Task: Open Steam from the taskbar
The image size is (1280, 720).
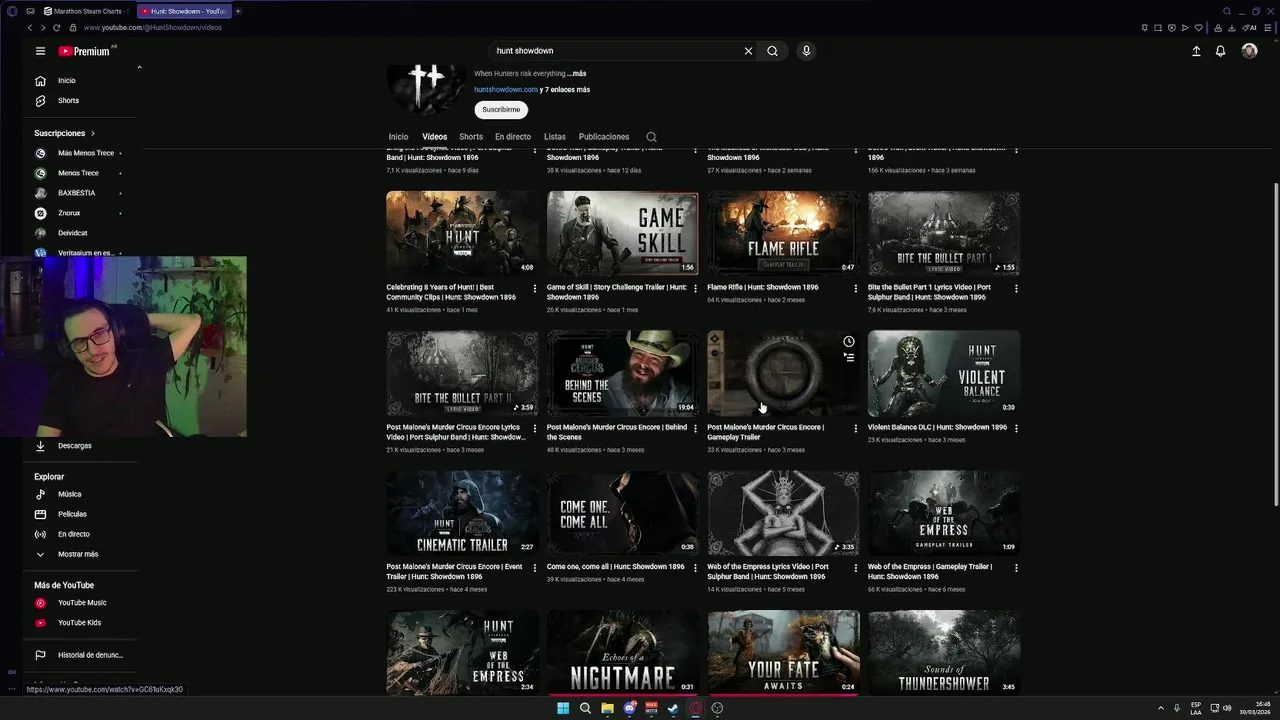Action: click(673, 708)
